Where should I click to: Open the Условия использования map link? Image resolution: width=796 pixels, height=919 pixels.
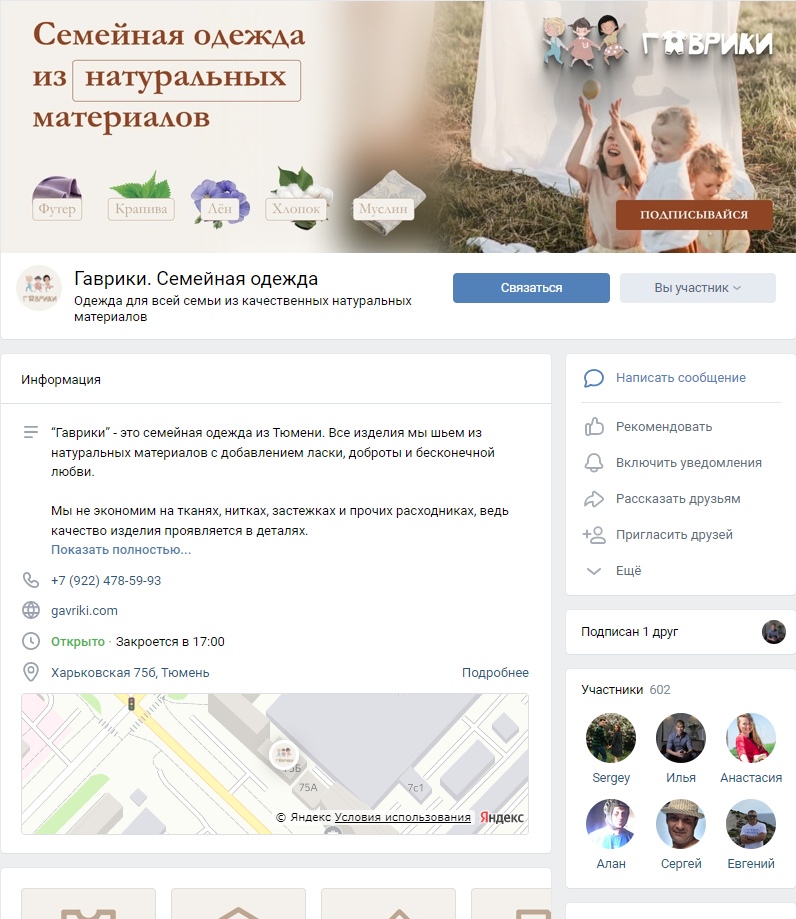tap(403, 817)
